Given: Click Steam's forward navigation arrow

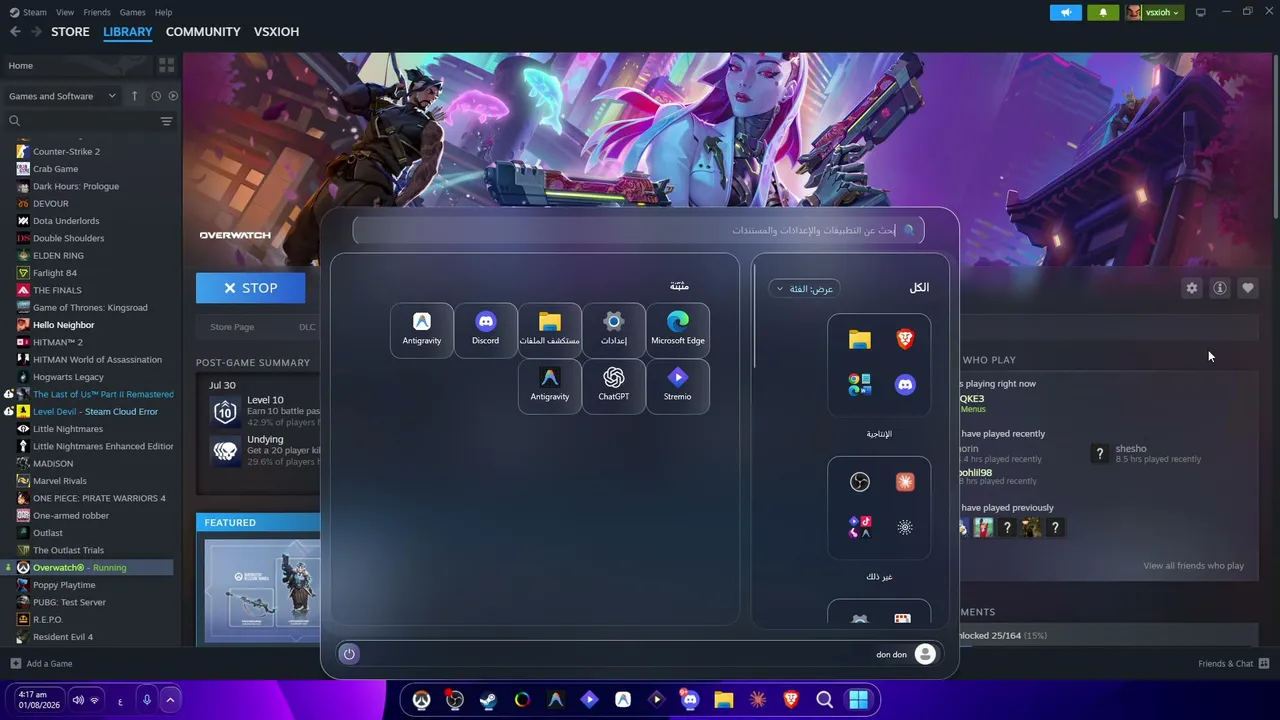Looking at the screenshot, I should click(x=36, y=32).
